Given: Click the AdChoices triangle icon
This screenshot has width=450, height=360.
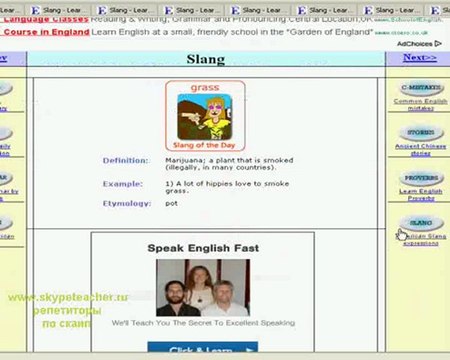Looking at the screenshot, I should pos(438,44).
